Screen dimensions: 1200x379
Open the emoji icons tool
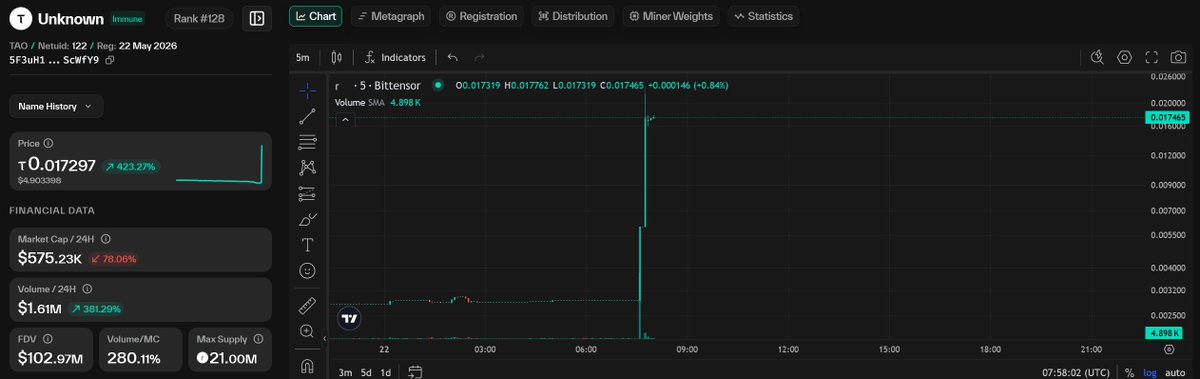307,270
